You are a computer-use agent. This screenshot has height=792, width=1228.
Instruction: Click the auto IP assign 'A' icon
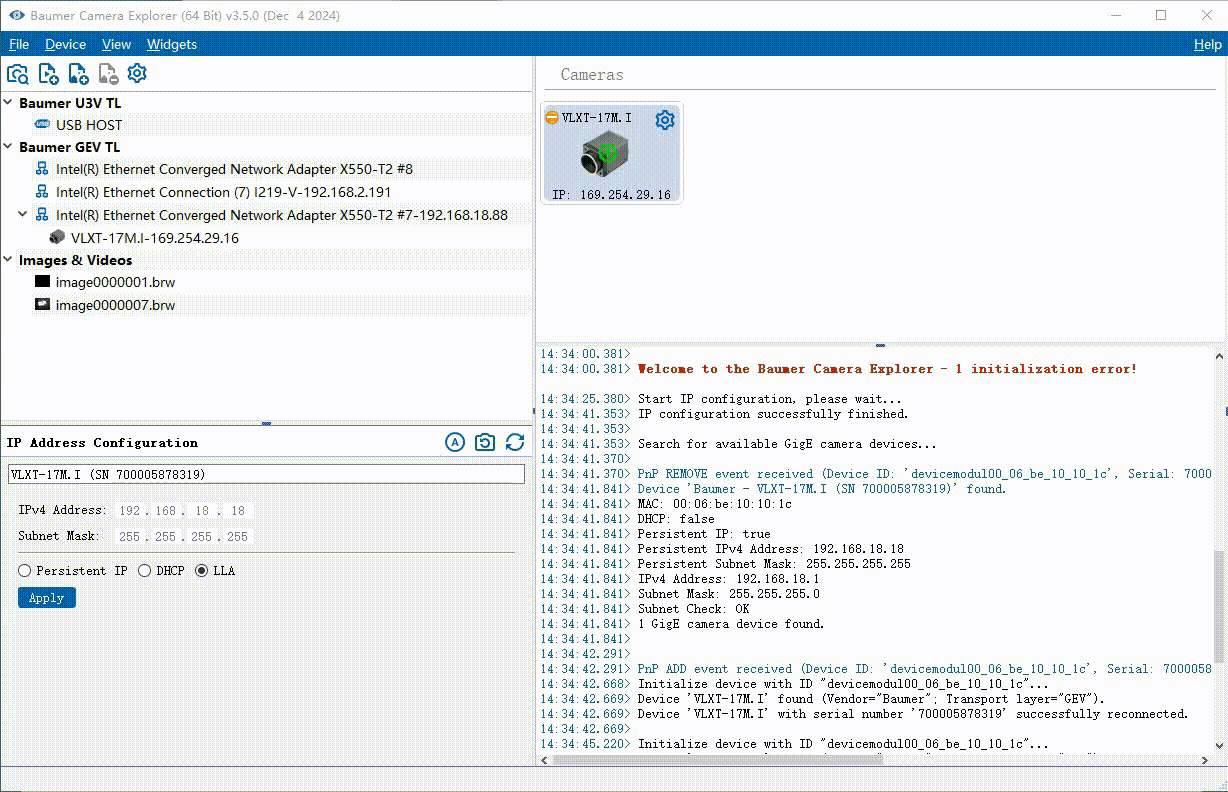pyautogui.click(x=455, y=442)
